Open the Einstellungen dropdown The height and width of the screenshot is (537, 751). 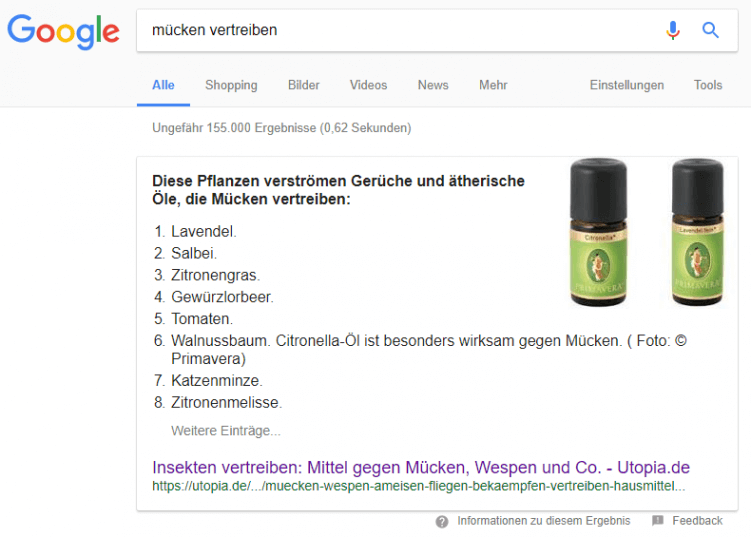pyautogui.click(x=626, y=85)
